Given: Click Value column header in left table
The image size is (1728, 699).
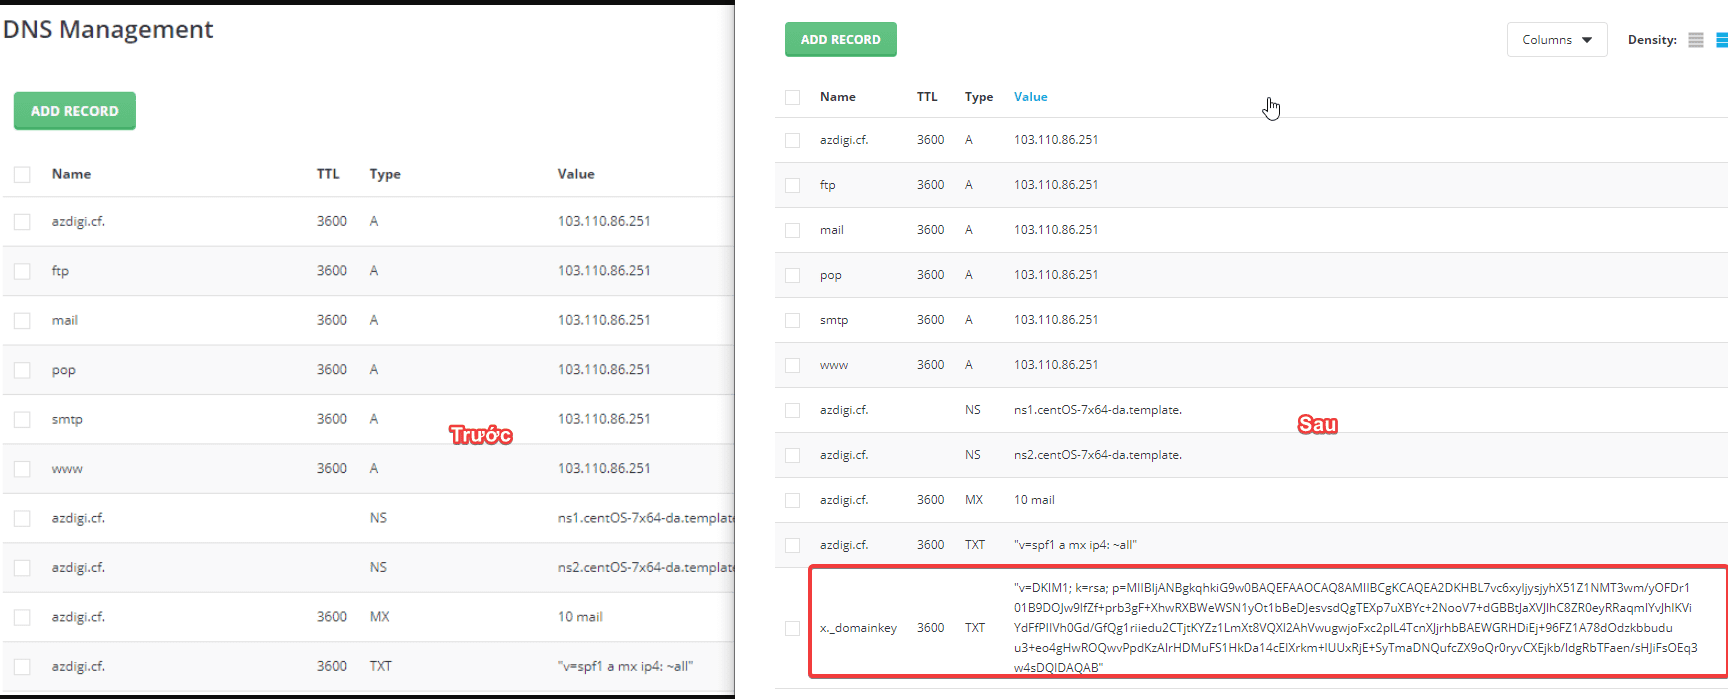Looking at the screenshot, I should point(576,174).
